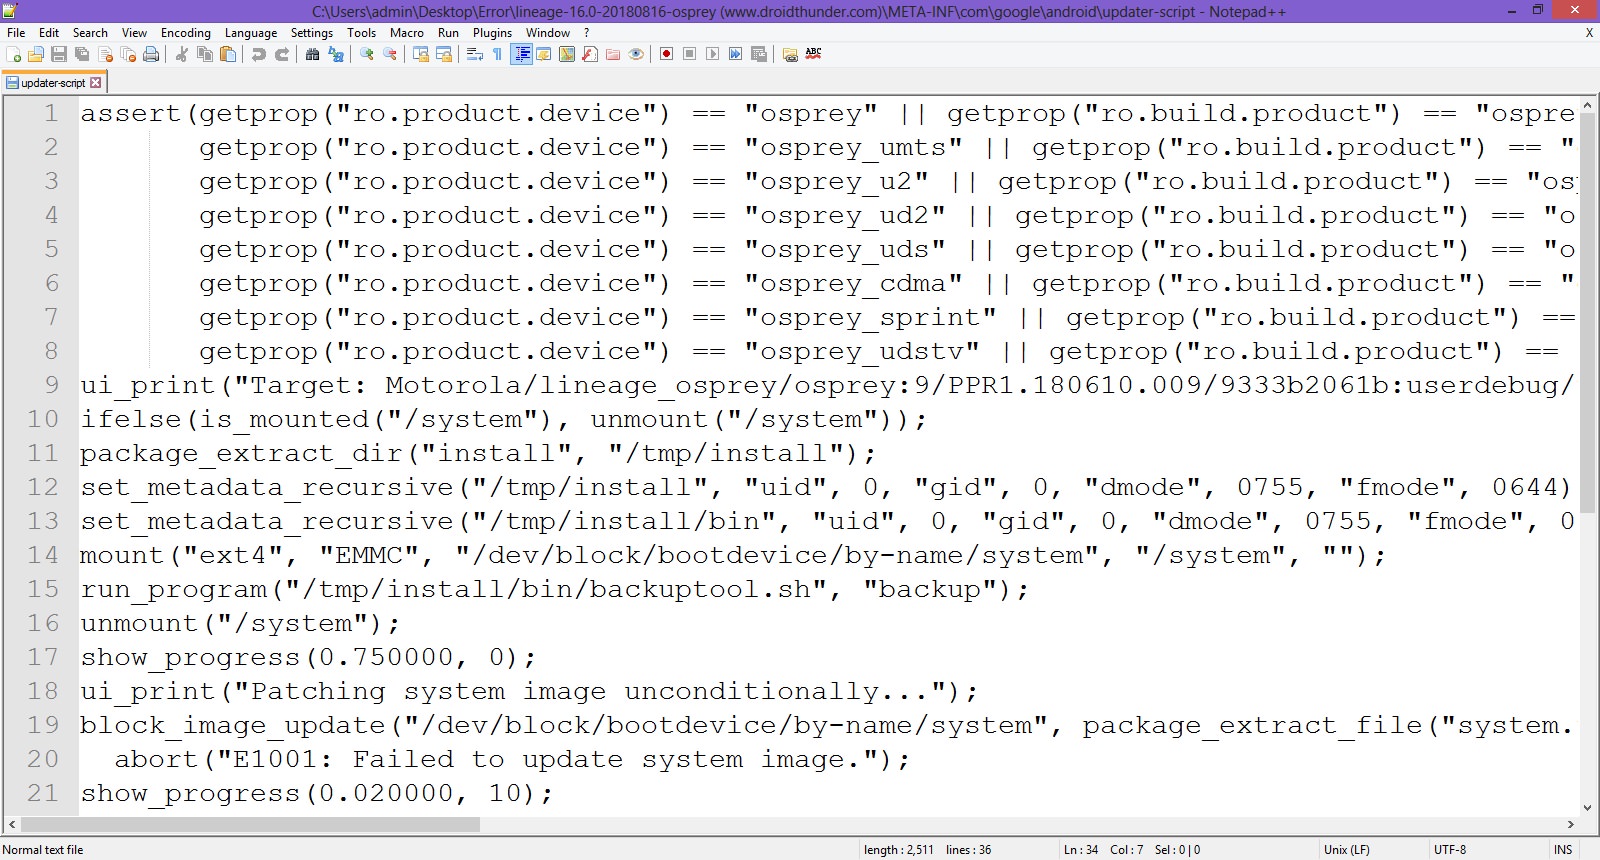Click UTF-8 encoding in status bar
The height and width of the screenshot is (860, 1600).
(x=1450, y=850)
